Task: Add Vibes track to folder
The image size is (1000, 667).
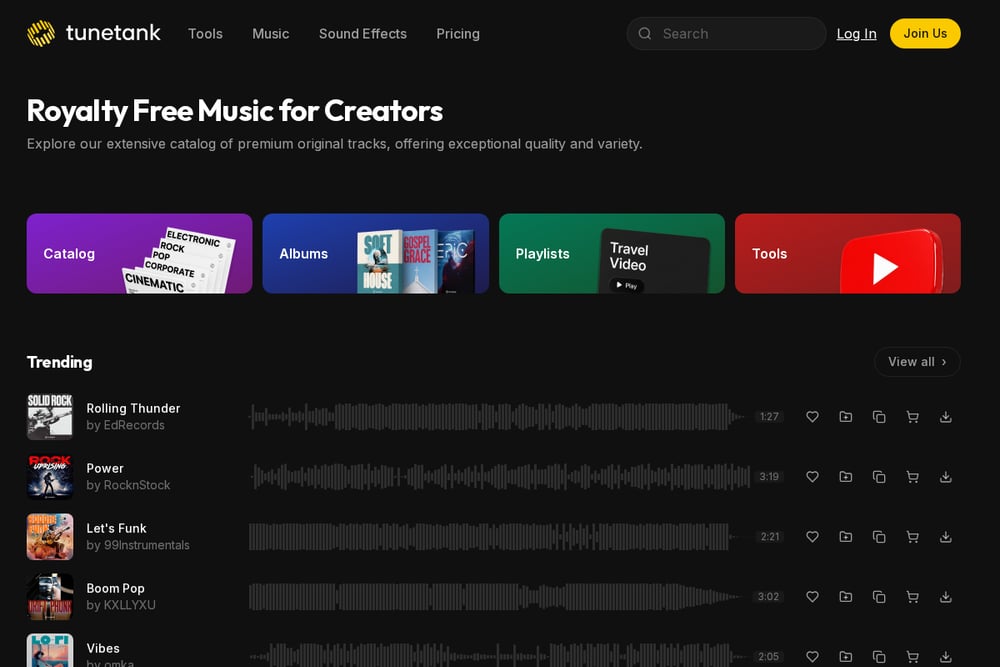Action: tap(846, 657)
